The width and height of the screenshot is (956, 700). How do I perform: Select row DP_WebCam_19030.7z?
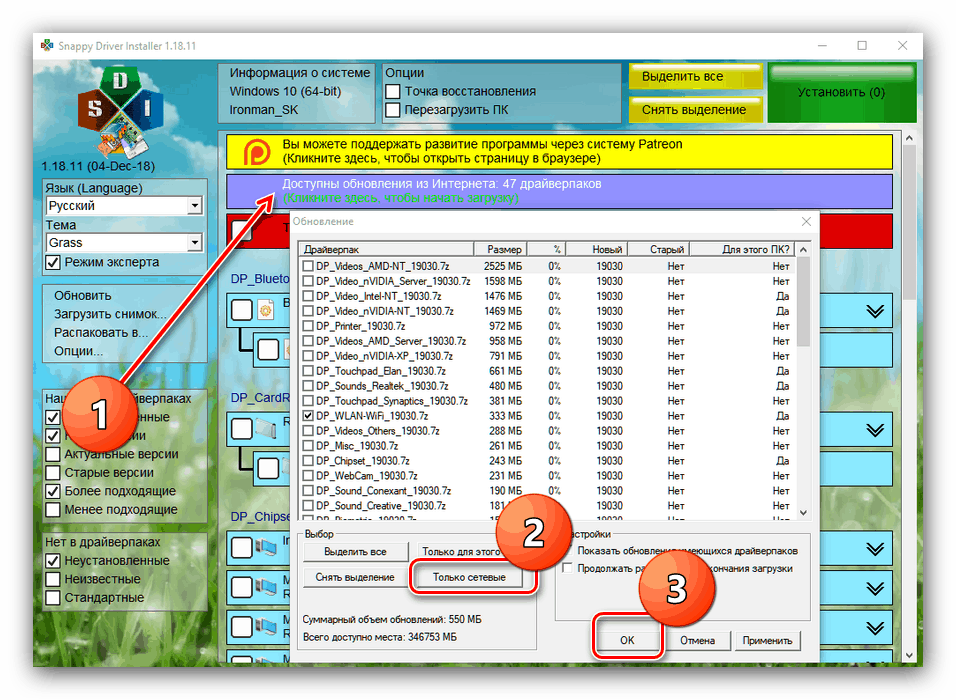(546, 476)
